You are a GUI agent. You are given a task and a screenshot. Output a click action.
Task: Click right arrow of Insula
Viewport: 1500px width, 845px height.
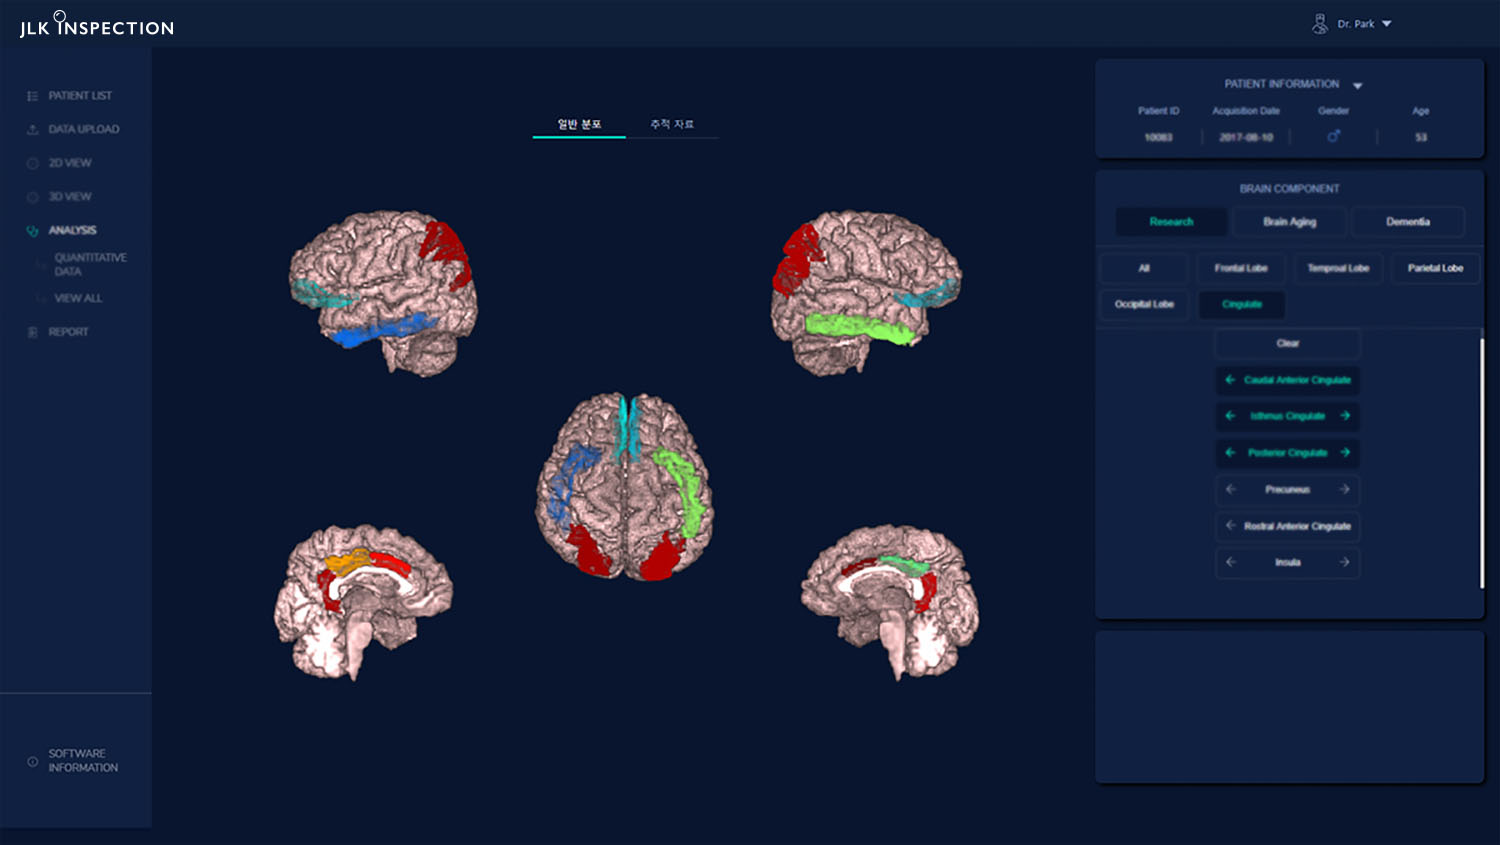click(1345, 562)
